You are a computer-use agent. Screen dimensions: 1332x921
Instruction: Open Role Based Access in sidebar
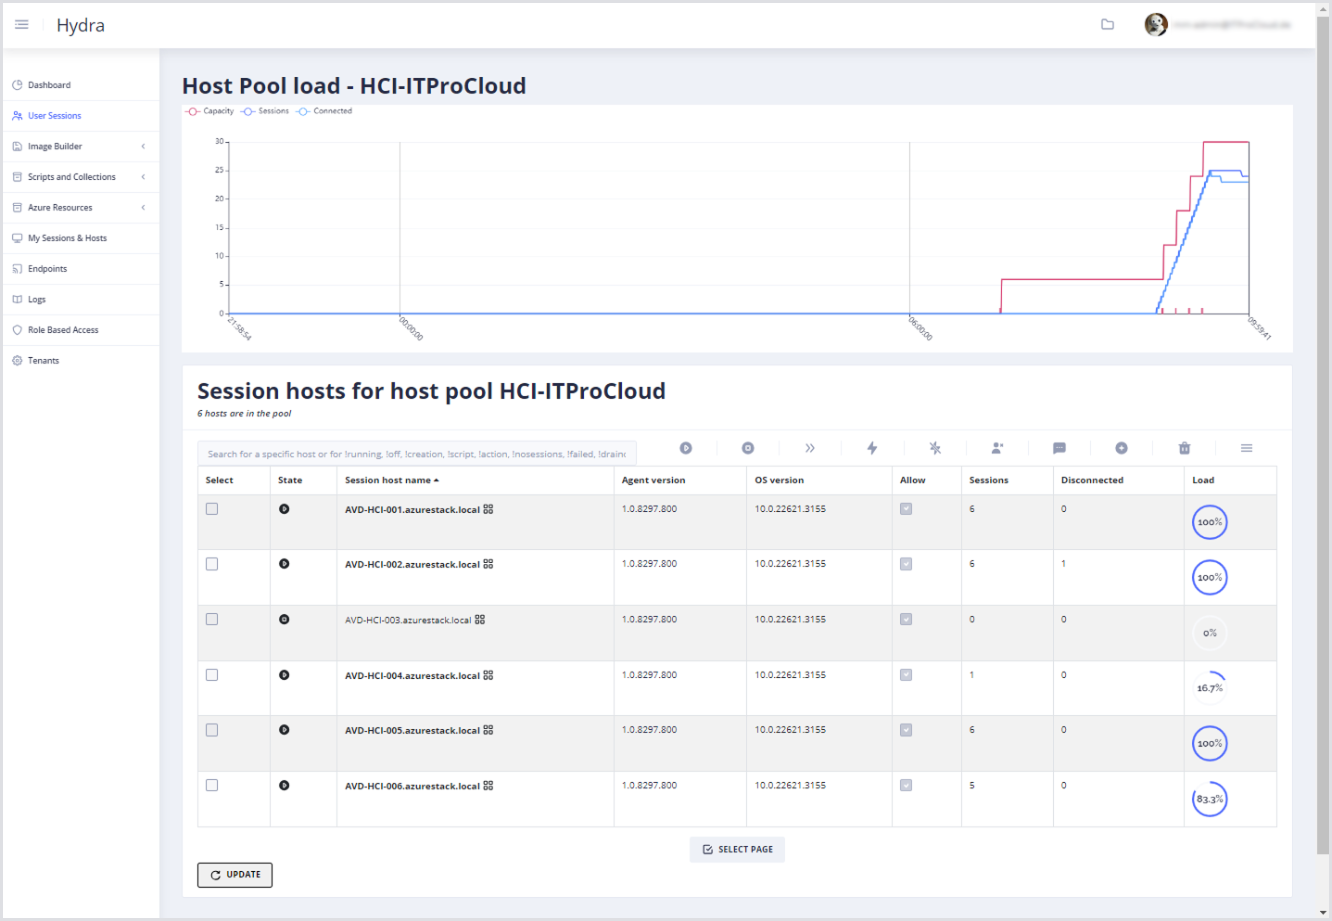(63, 330)
